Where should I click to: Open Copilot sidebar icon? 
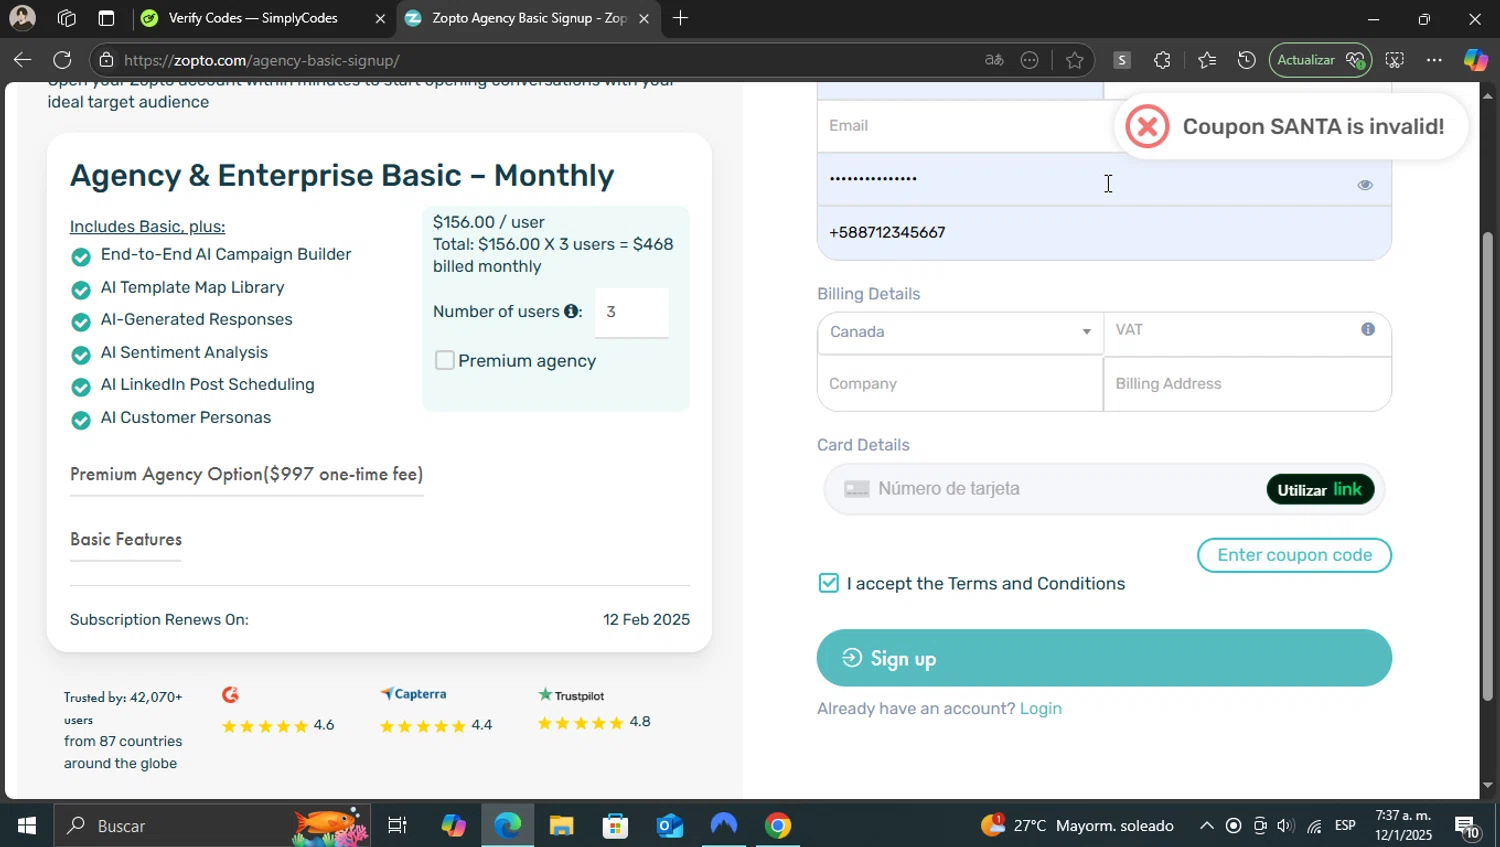tap(1475, 60)
